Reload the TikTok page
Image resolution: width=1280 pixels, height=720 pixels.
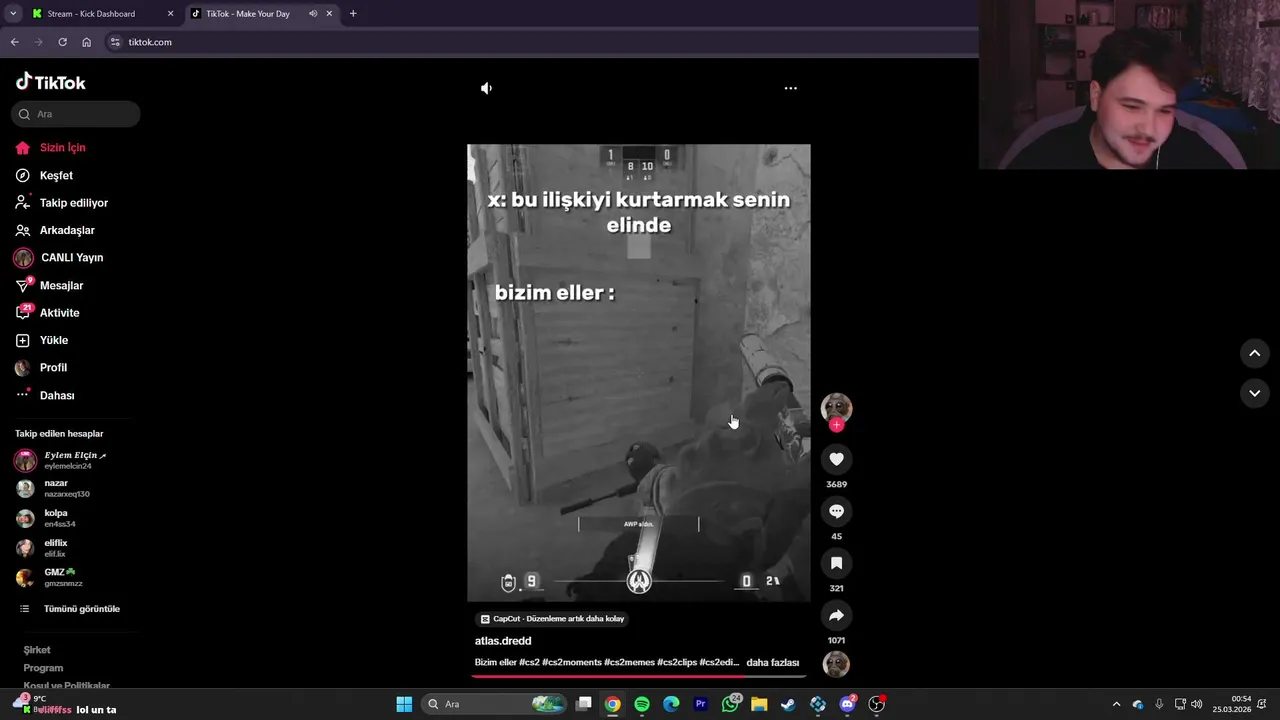pos(62,42)
